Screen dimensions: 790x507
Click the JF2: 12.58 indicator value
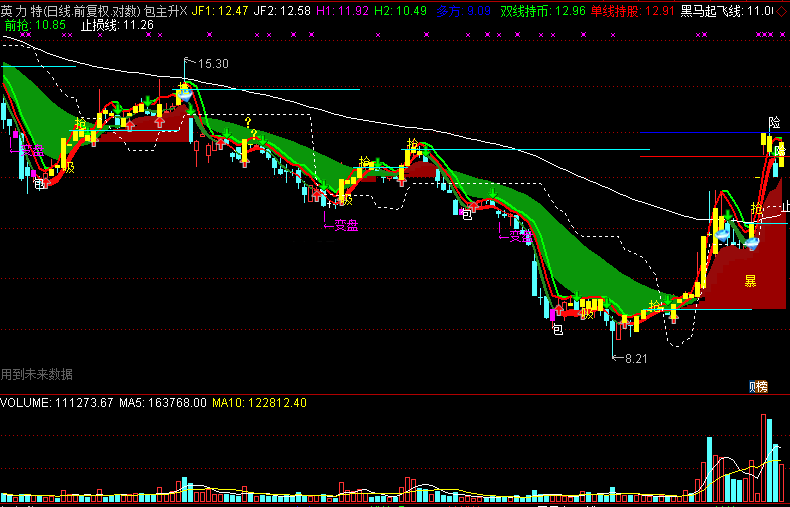tap(282, 11)
